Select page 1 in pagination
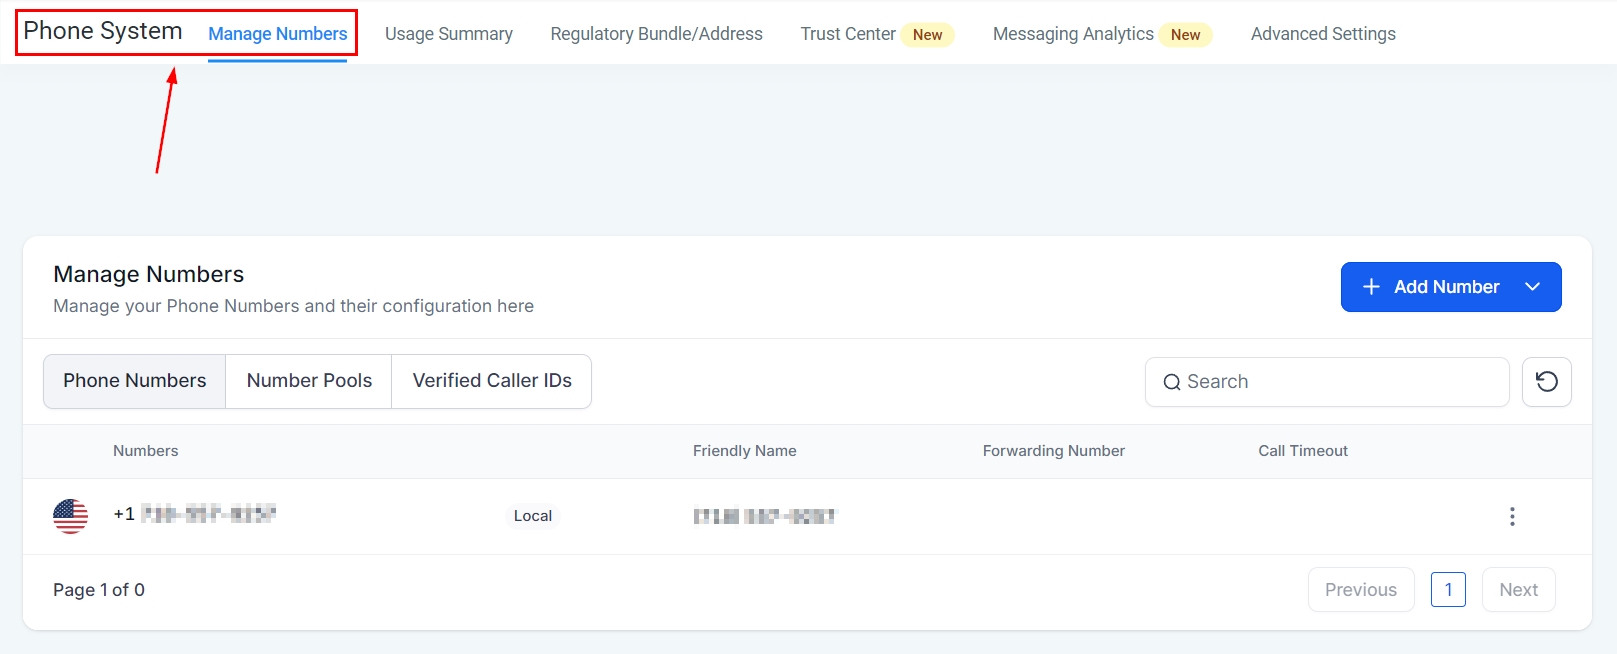 click(1448, 590)
